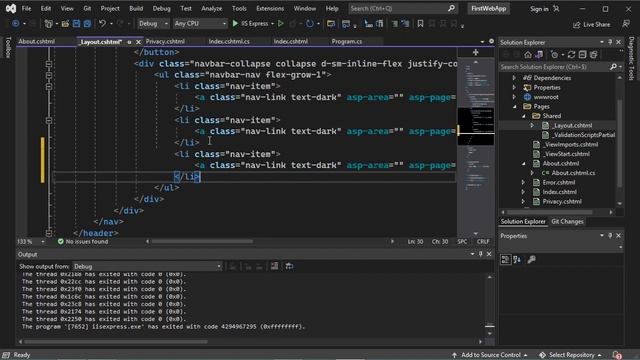Click the notifications bell in status bar
640x360 pixels.
tap(617, 355)
